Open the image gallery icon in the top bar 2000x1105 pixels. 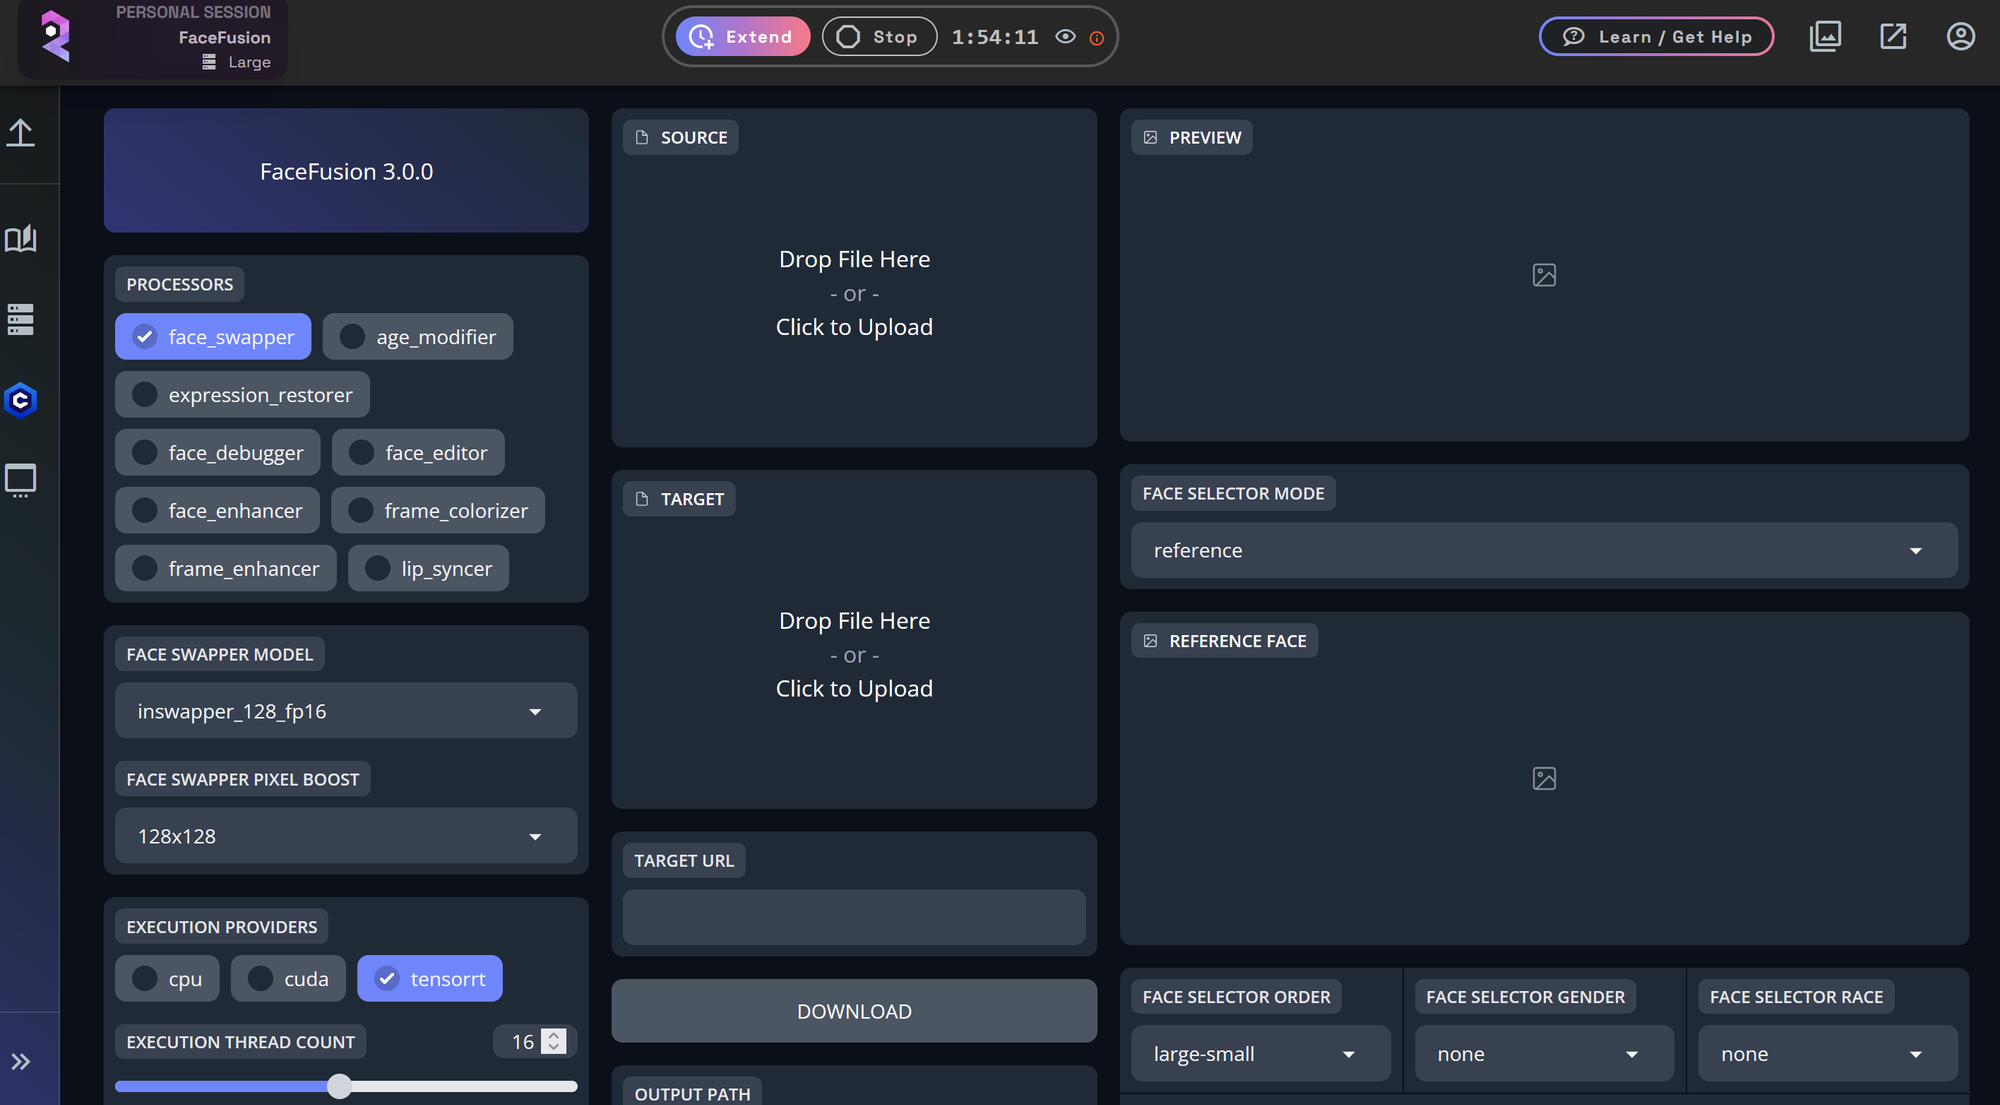click(x=1825, y=36)
